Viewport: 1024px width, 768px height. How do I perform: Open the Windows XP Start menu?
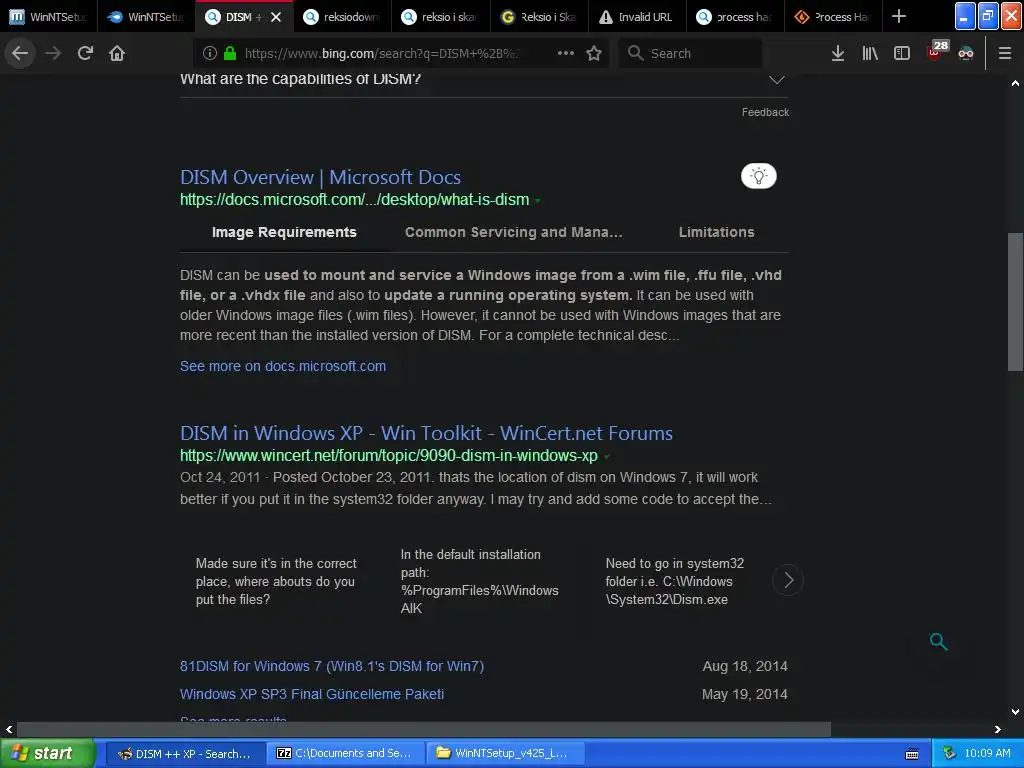tap(47, 754)
